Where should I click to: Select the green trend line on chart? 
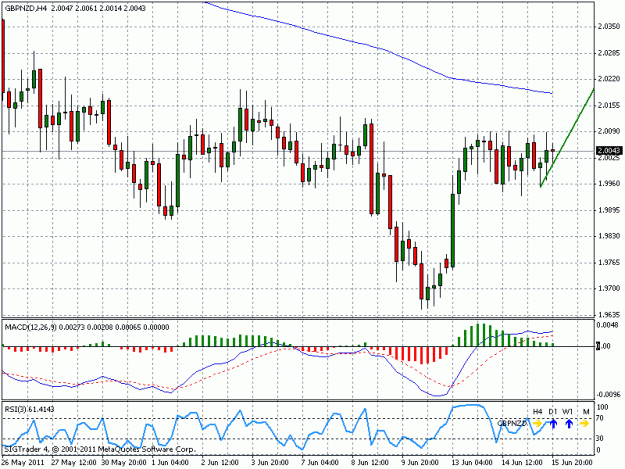[568, 137]
